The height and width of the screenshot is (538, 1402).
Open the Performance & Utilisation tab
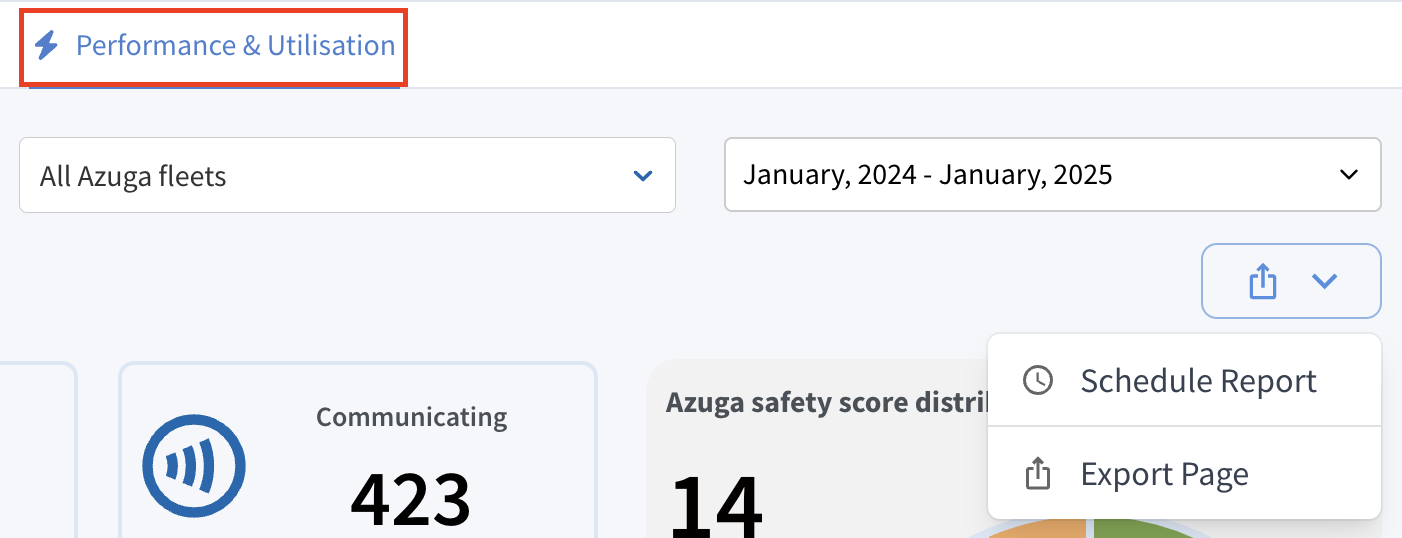[x=214, y=46]
